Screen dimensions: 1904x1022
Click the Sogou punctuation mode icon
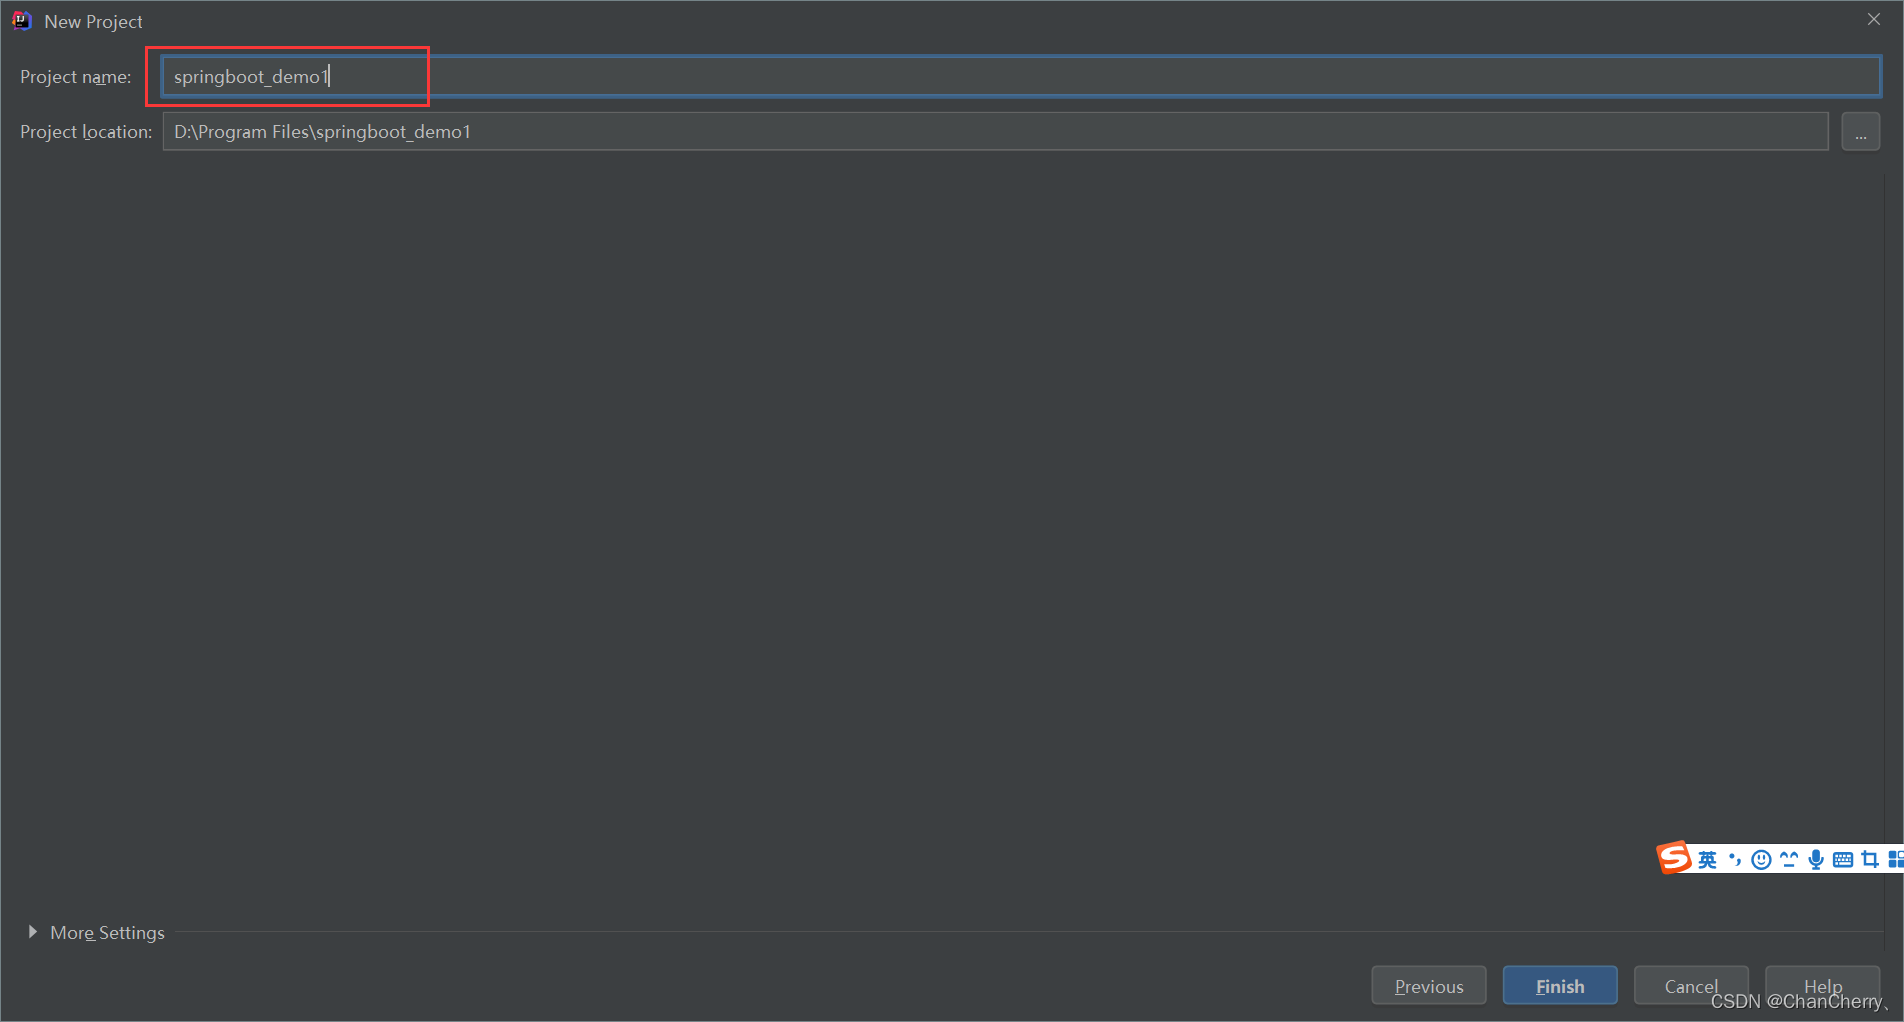(x=1735, y=860)
